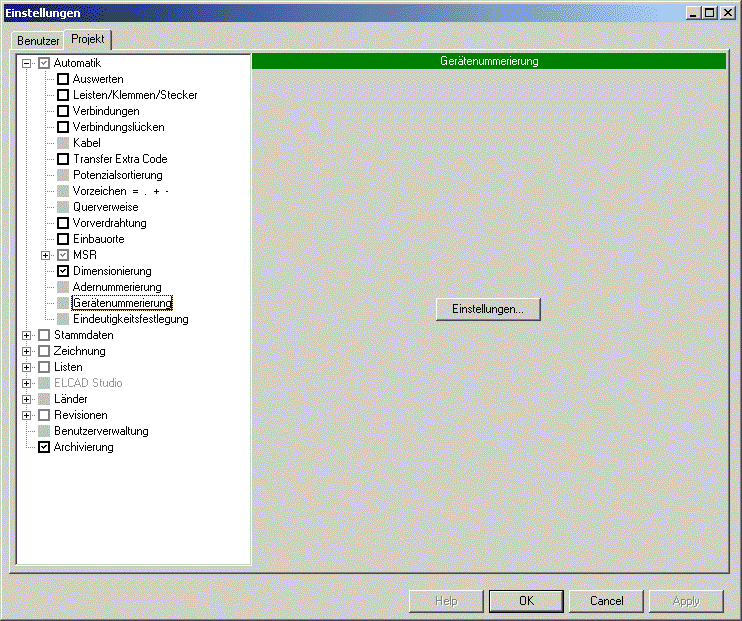Image resolution: width=742 pixels, height=621 pixels.
Task: Click the gray Gerätenummerierung item icon
Action: pos(63,303)
